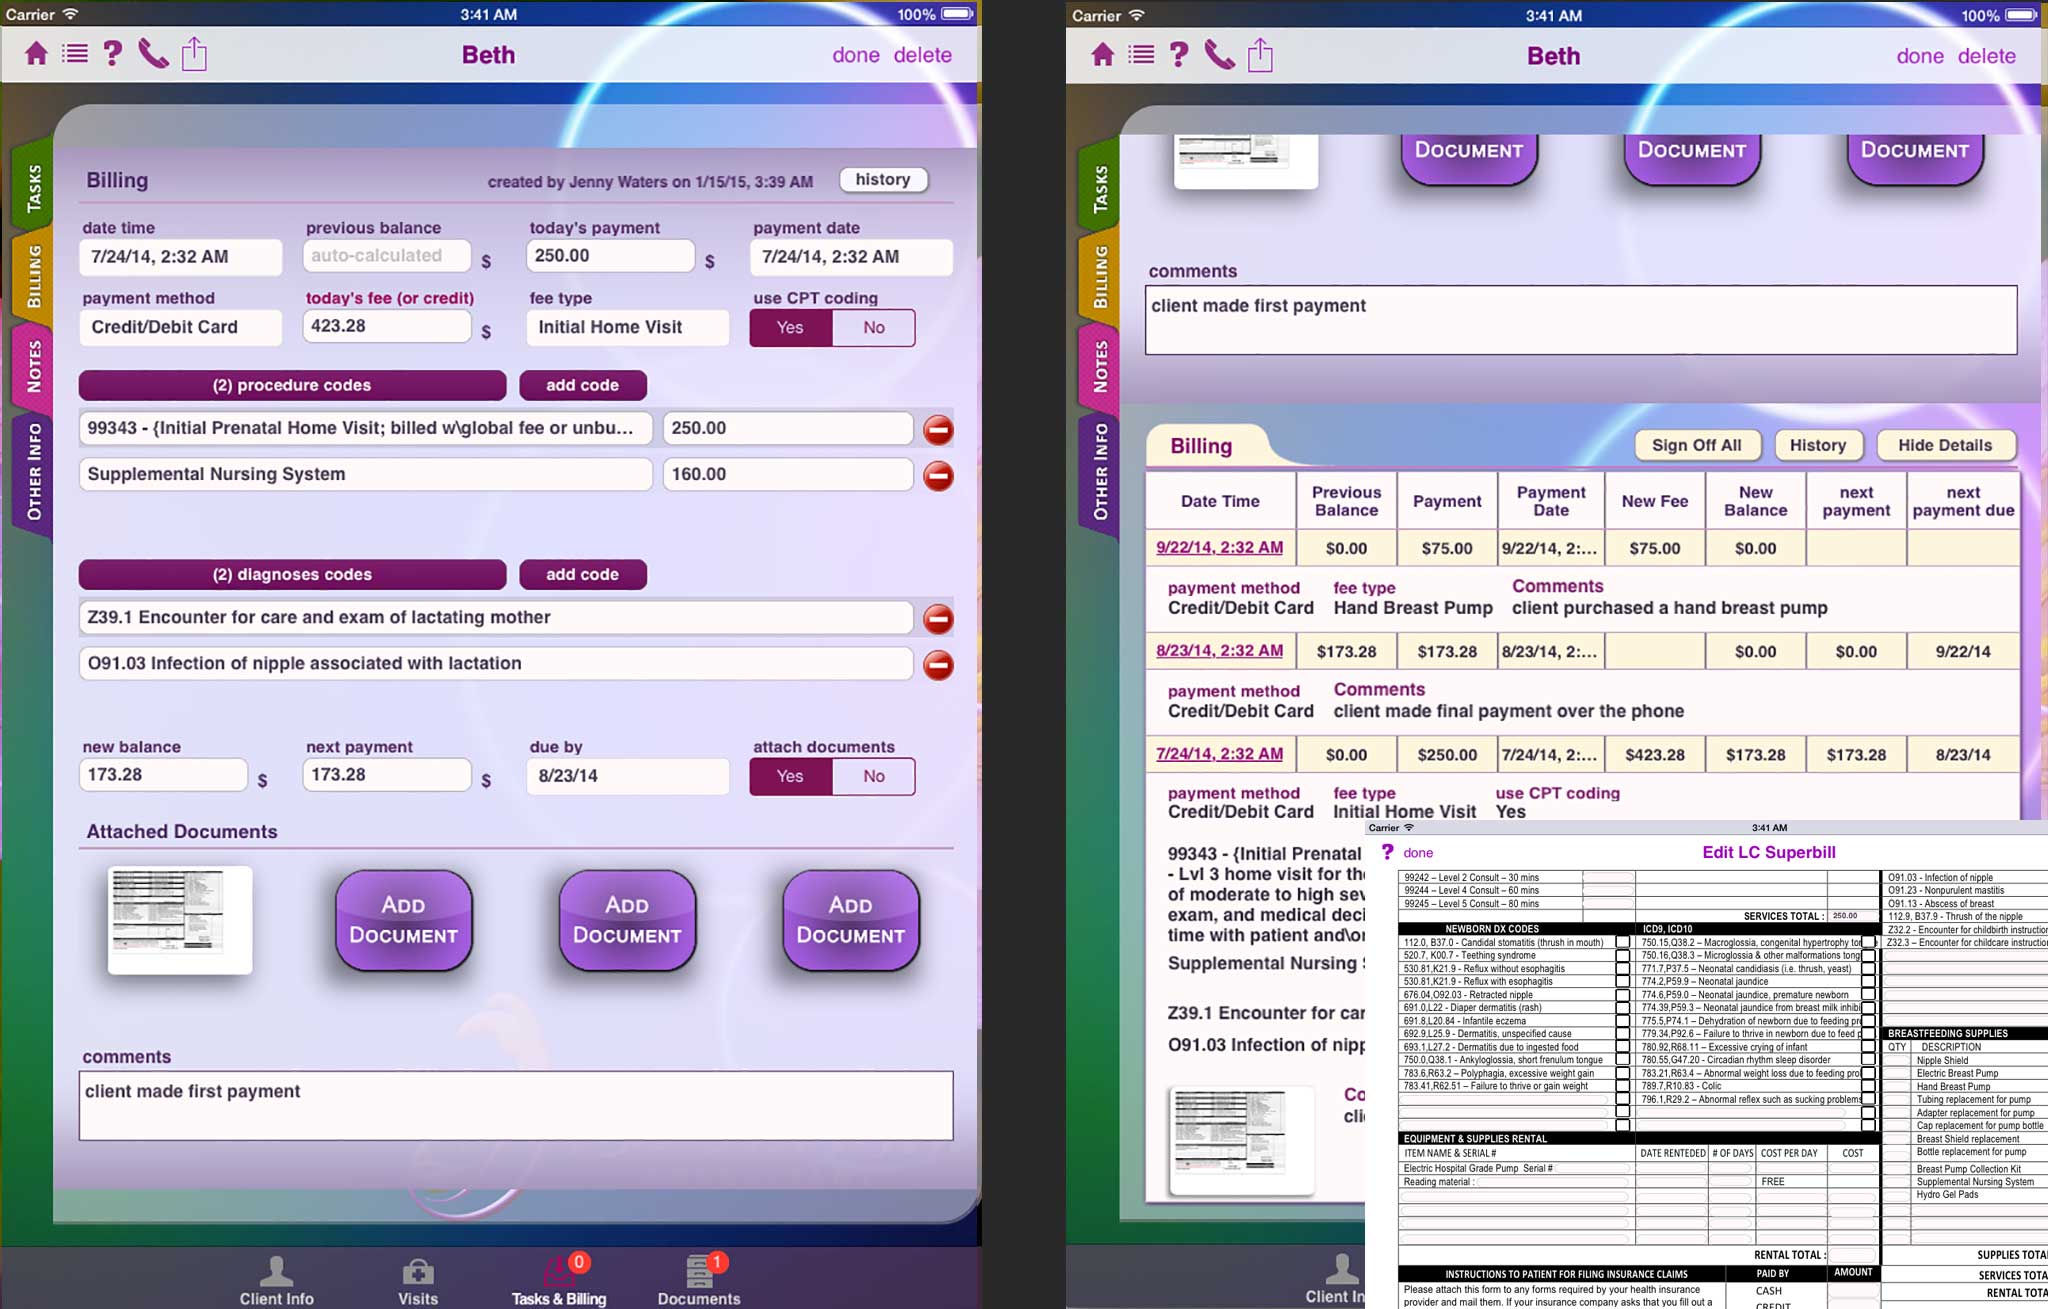Switch to Other Info side tab in right screen
Screen dimensions: 2048x1309
point(1100,472)
